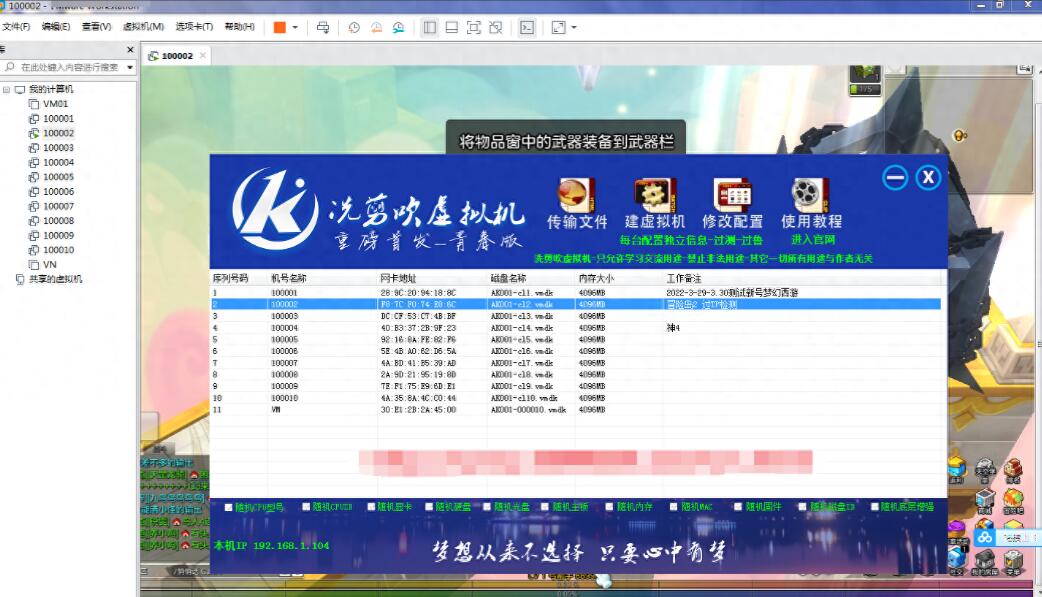This screenshot has height=597, width=1042.
Task: Enable the 随机主板 checkbox
Action: 546,507
